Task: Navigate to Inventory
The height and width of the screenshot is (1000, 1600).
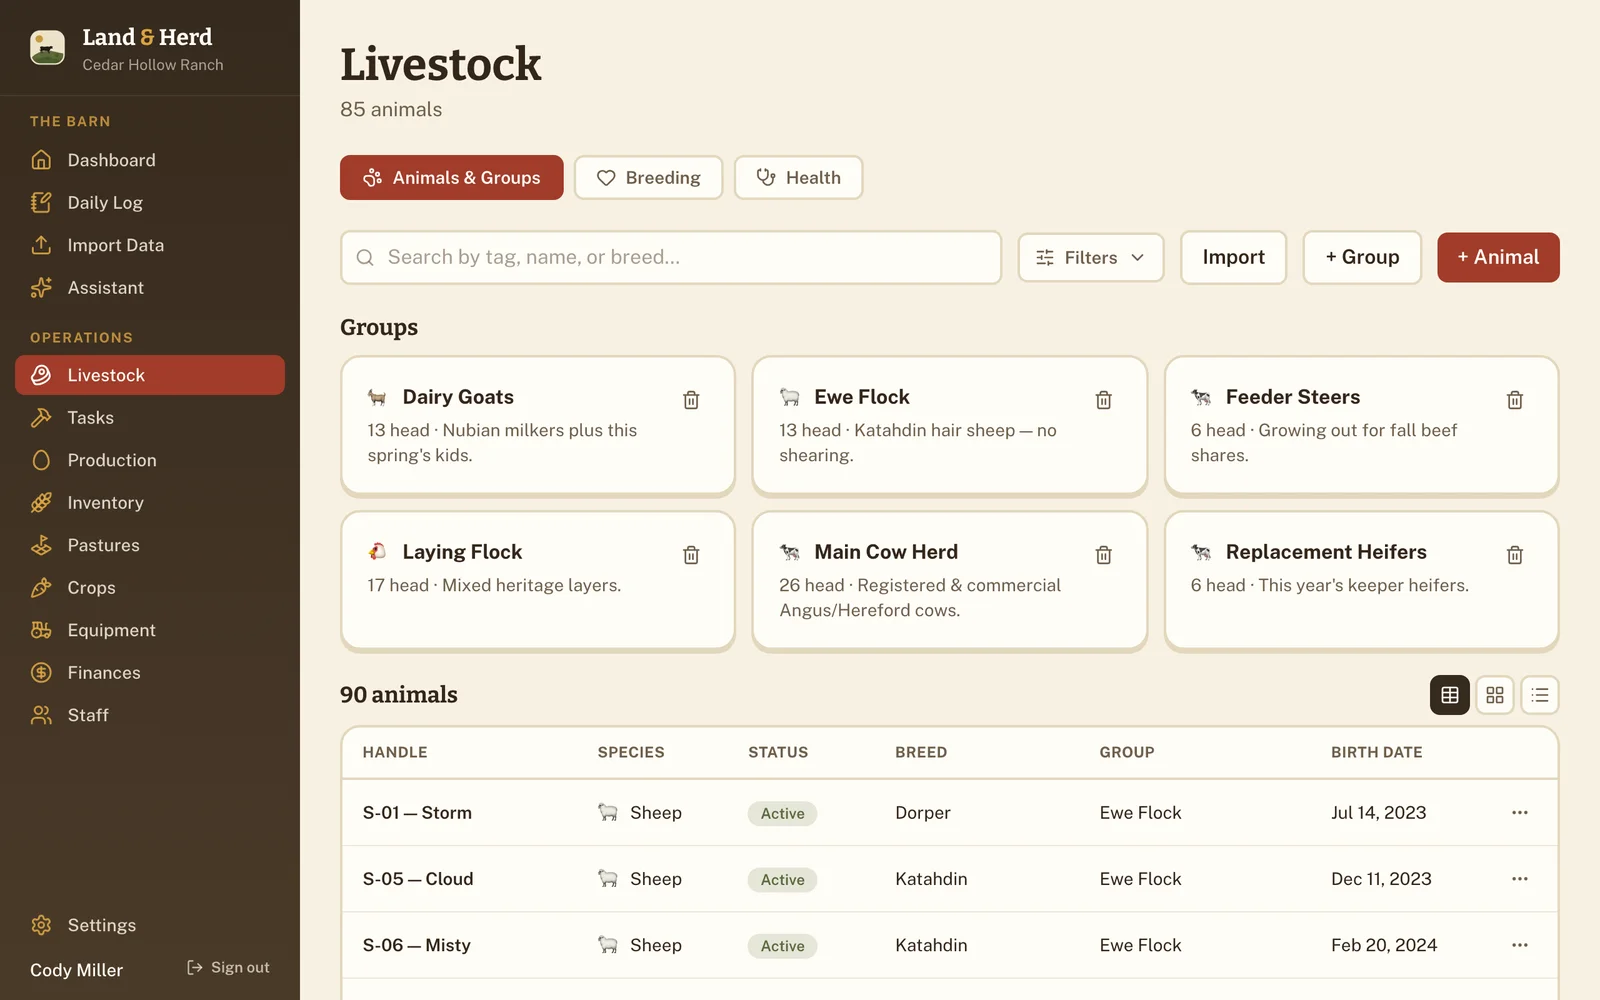Action: click(150, 503)
